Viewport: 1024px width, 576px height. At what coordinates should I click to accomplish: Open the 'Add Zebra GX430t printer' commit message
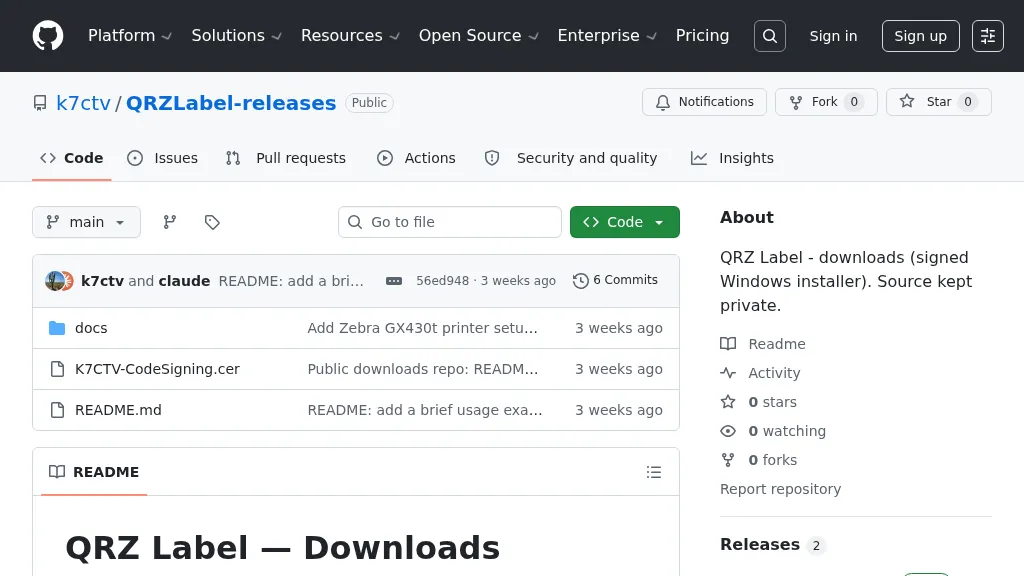[x=423, y=328]
